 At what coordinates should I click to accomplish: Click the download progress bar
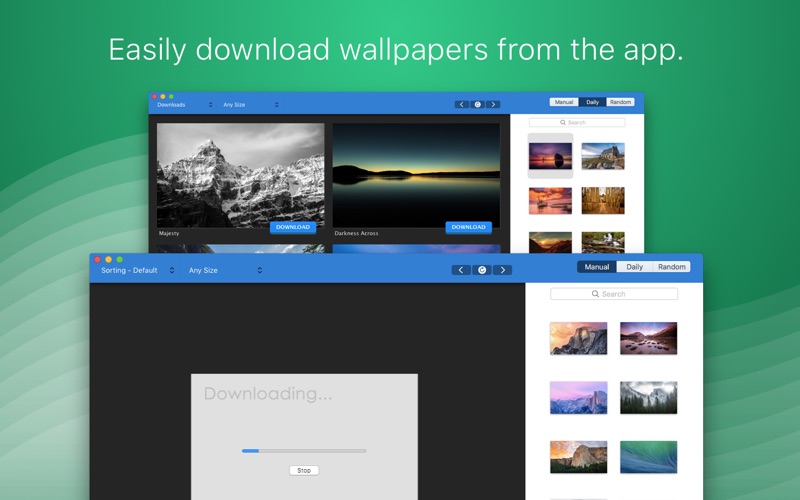pos(304,451)
